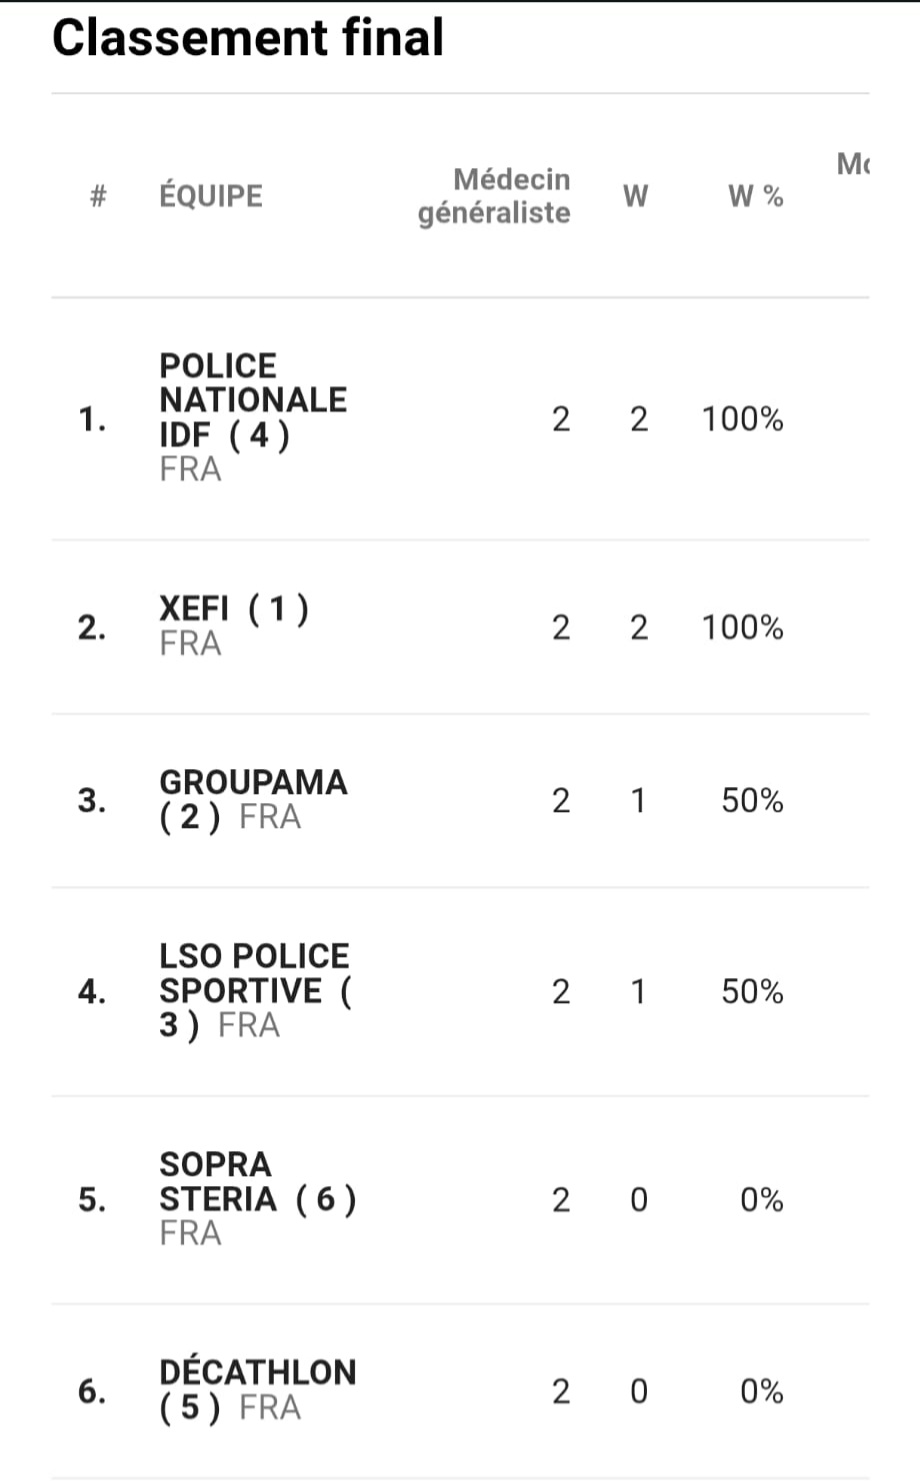920x1481 pixels.
Task: Click the Médecin généraliste column header
Action: (x=494, y=196)
